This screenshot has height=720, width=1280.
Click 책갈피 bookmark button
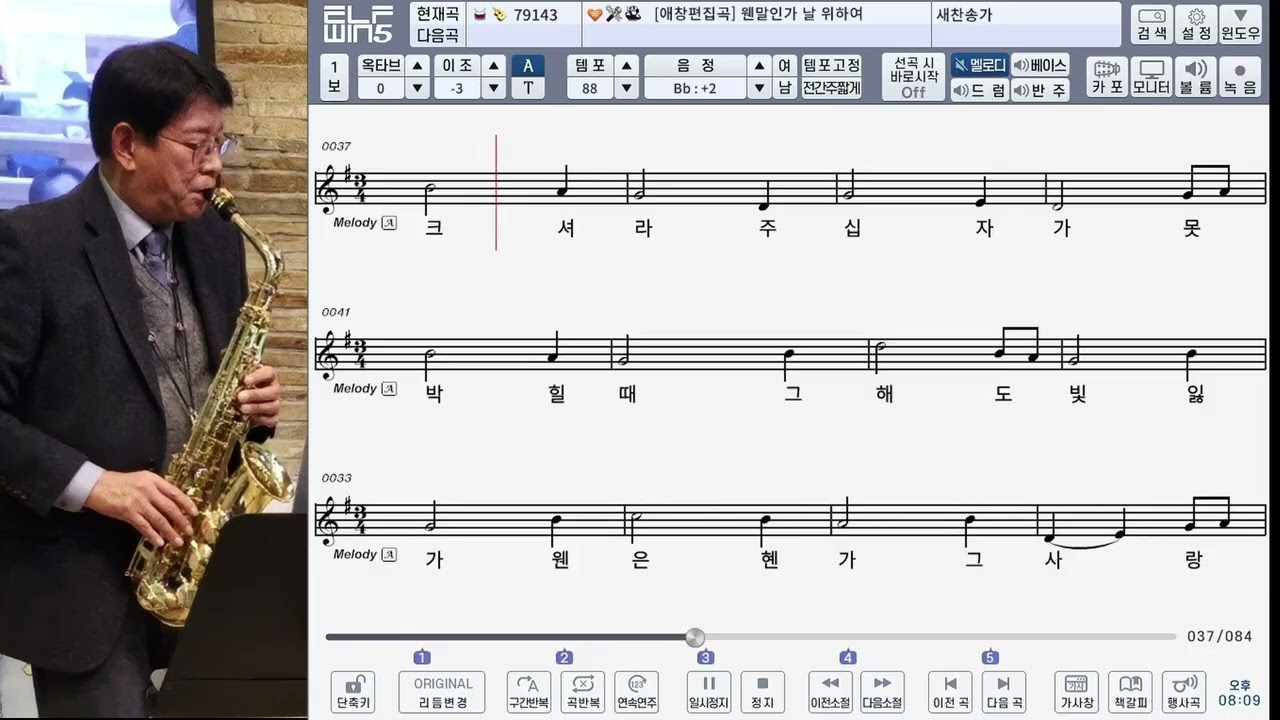(1131, 692)
